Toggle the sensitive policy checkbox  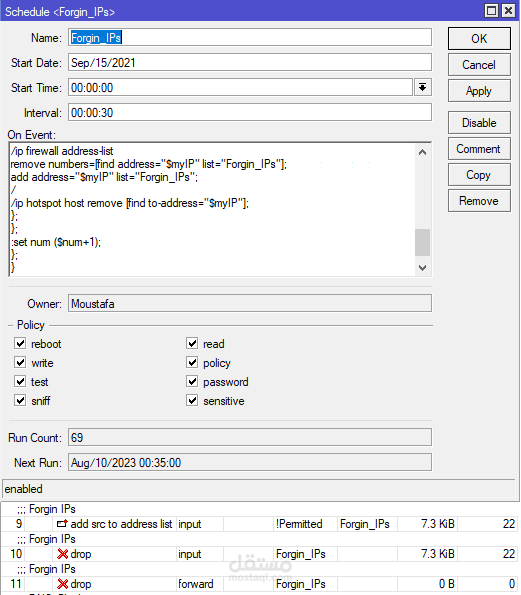point(192,400)
